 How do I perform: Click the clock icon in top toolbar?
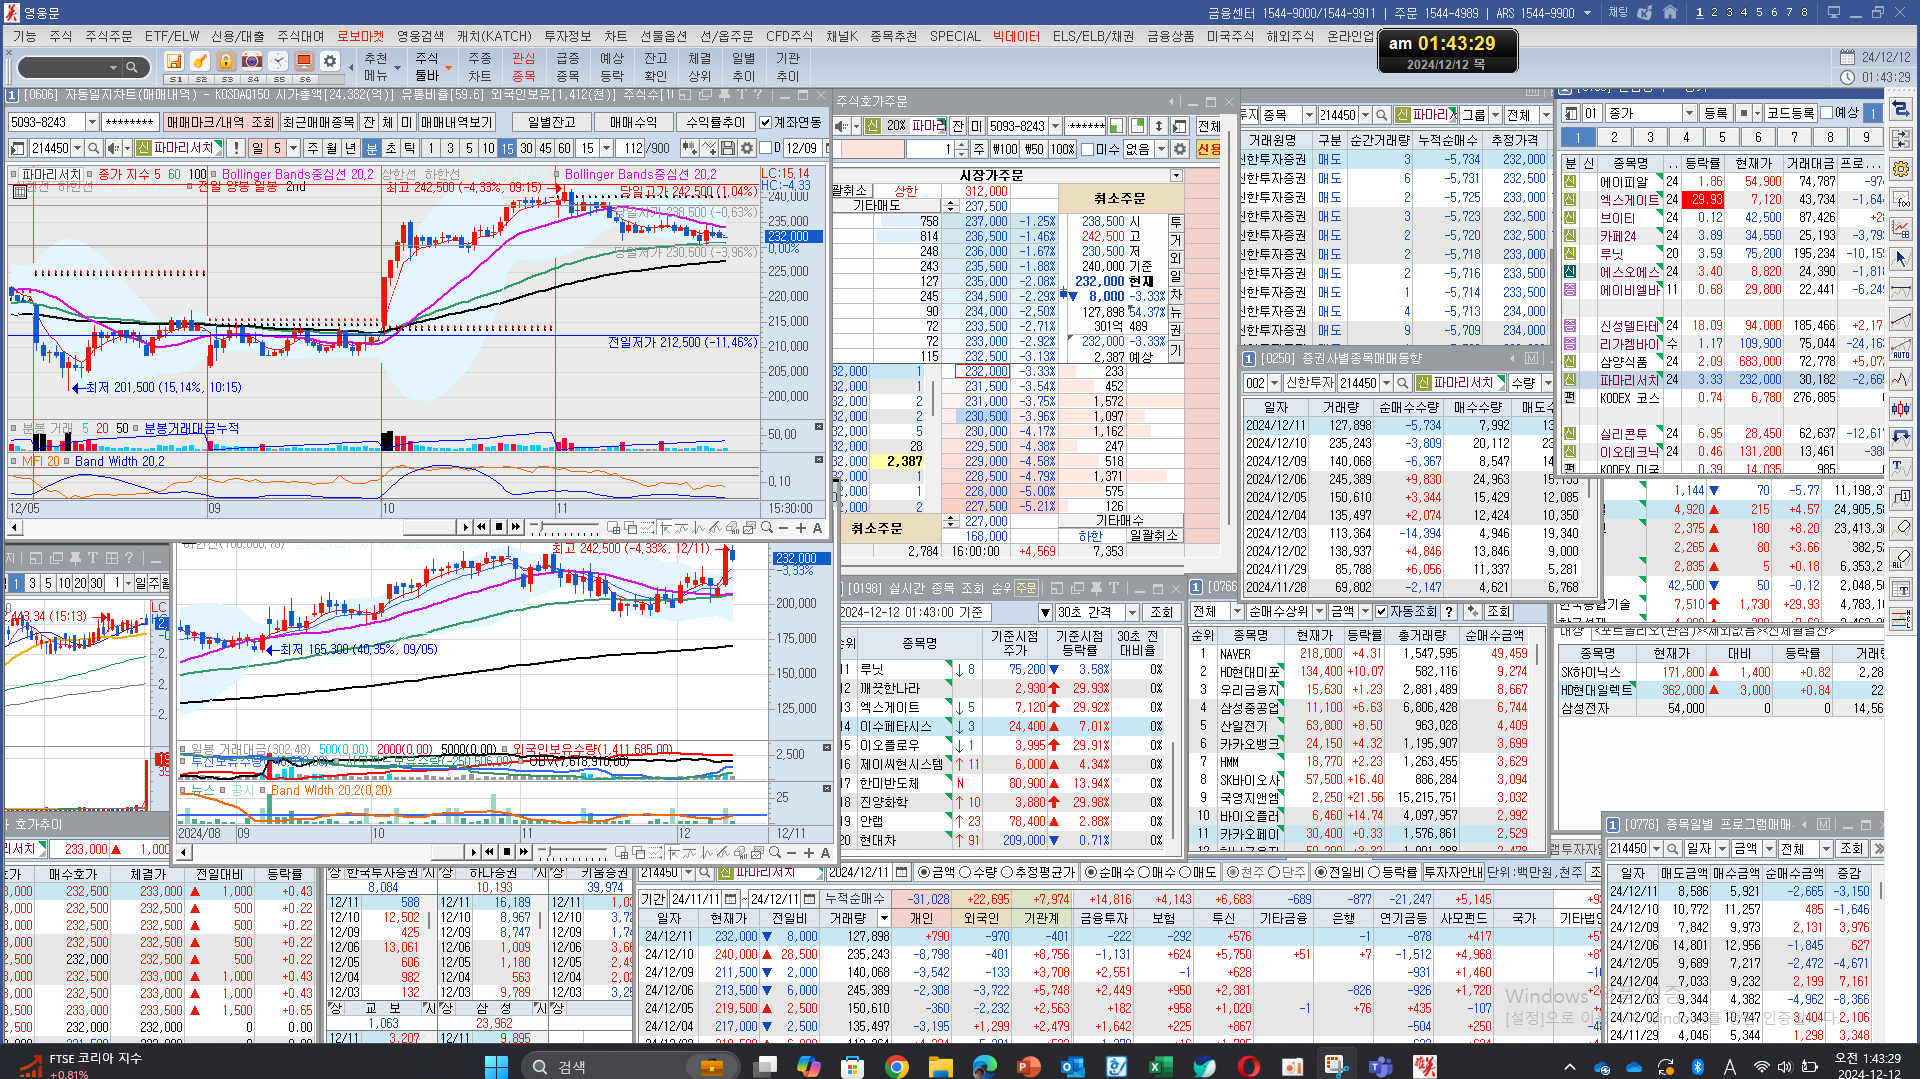[278, 61]
